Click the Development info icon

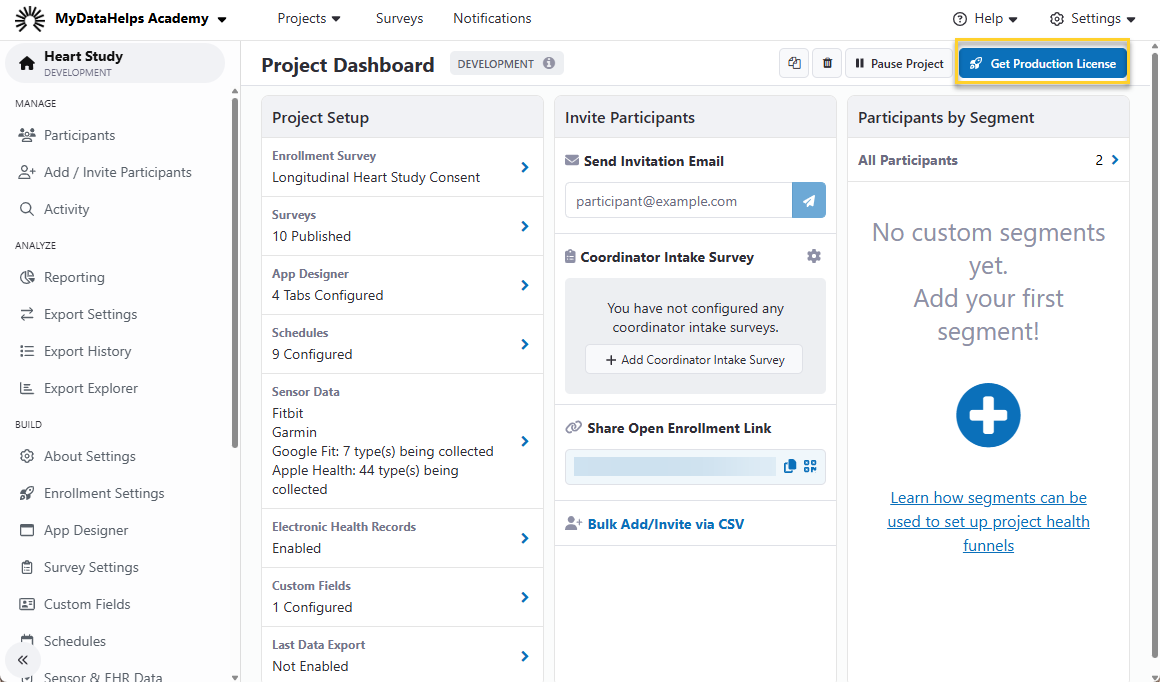[x=549, y=64]
